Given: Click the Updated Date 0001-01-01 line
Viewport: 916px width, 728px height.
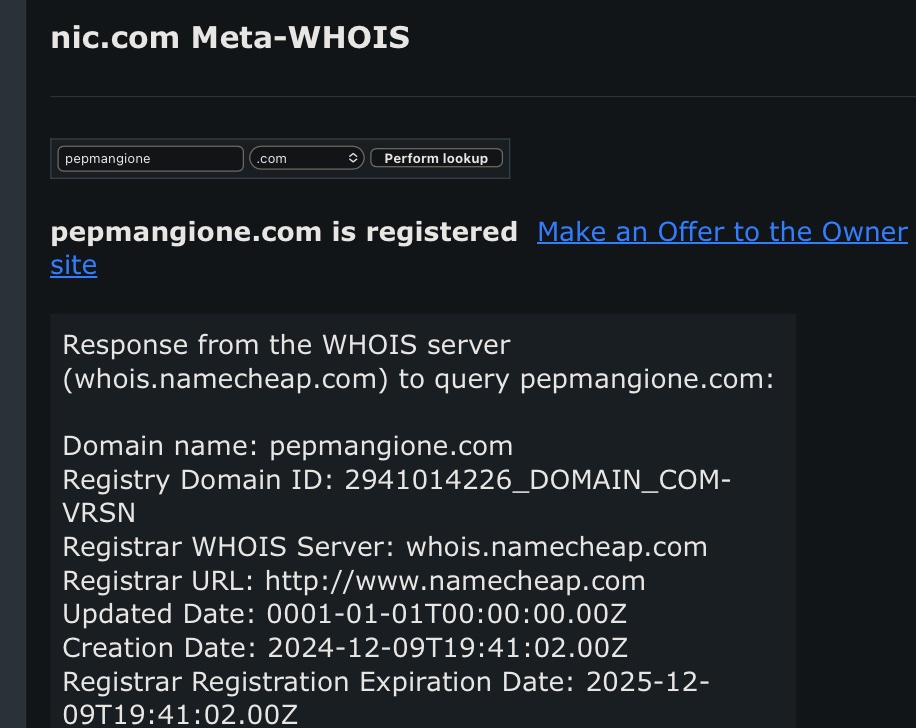Looking at the screenshot, I should pos(344,614).
